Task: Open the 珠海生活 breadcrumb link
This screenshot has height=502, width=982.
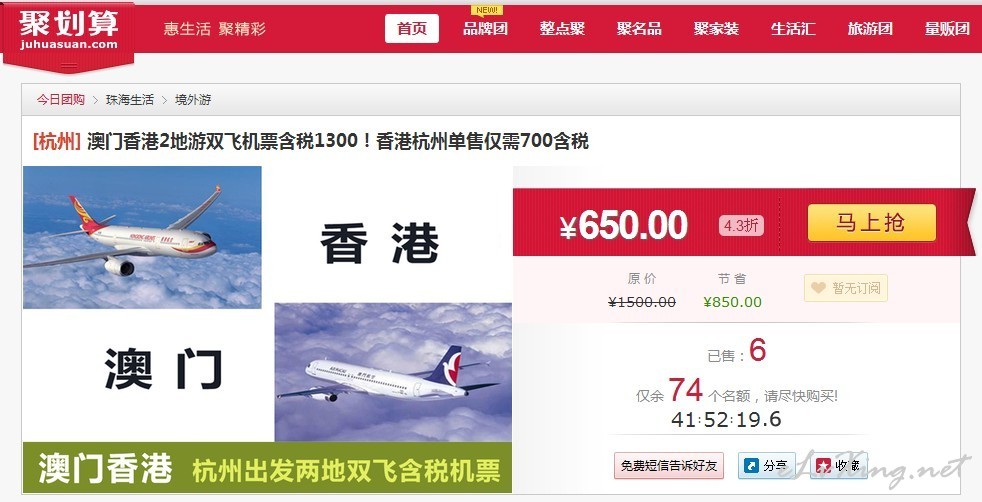Action: pos(130,100)
